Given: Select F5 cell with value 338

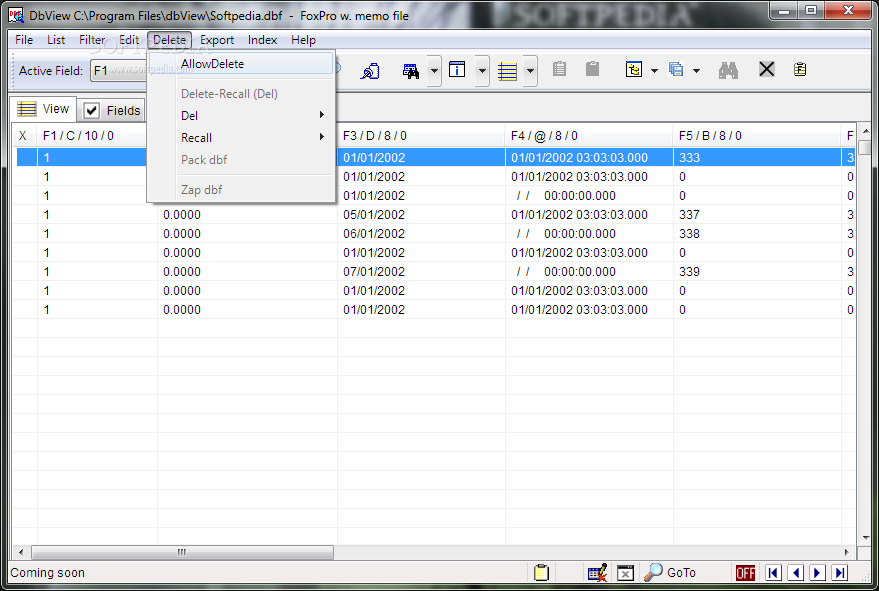Looking at the screenshot, I should pyautogui.click(x=757, y=234).
